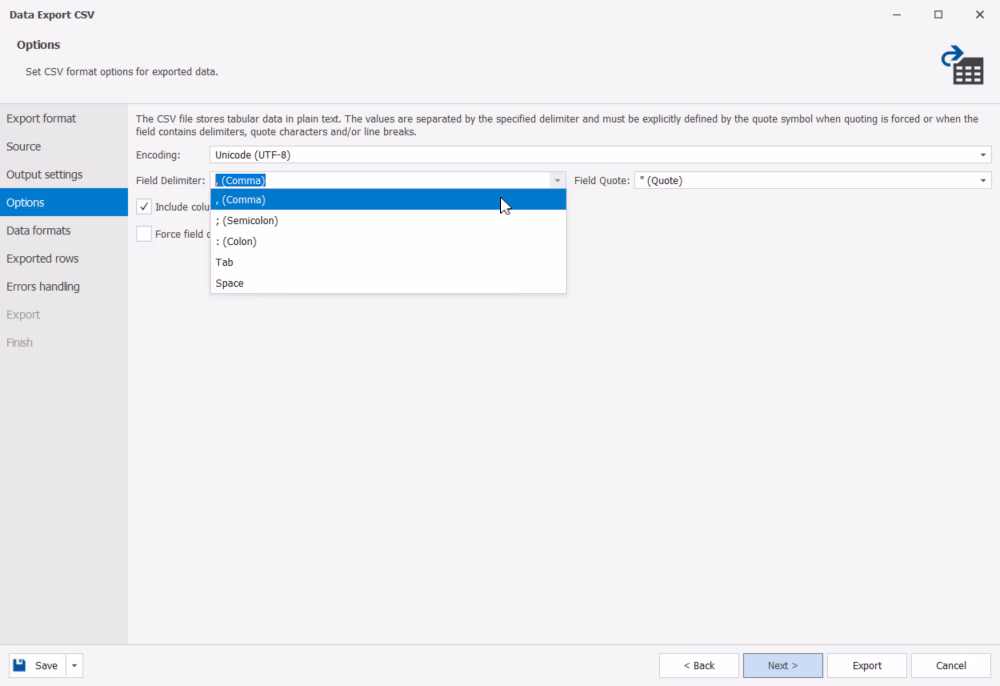Open the Source page in sidebar
1000x686 pixels.
point(64,147)
